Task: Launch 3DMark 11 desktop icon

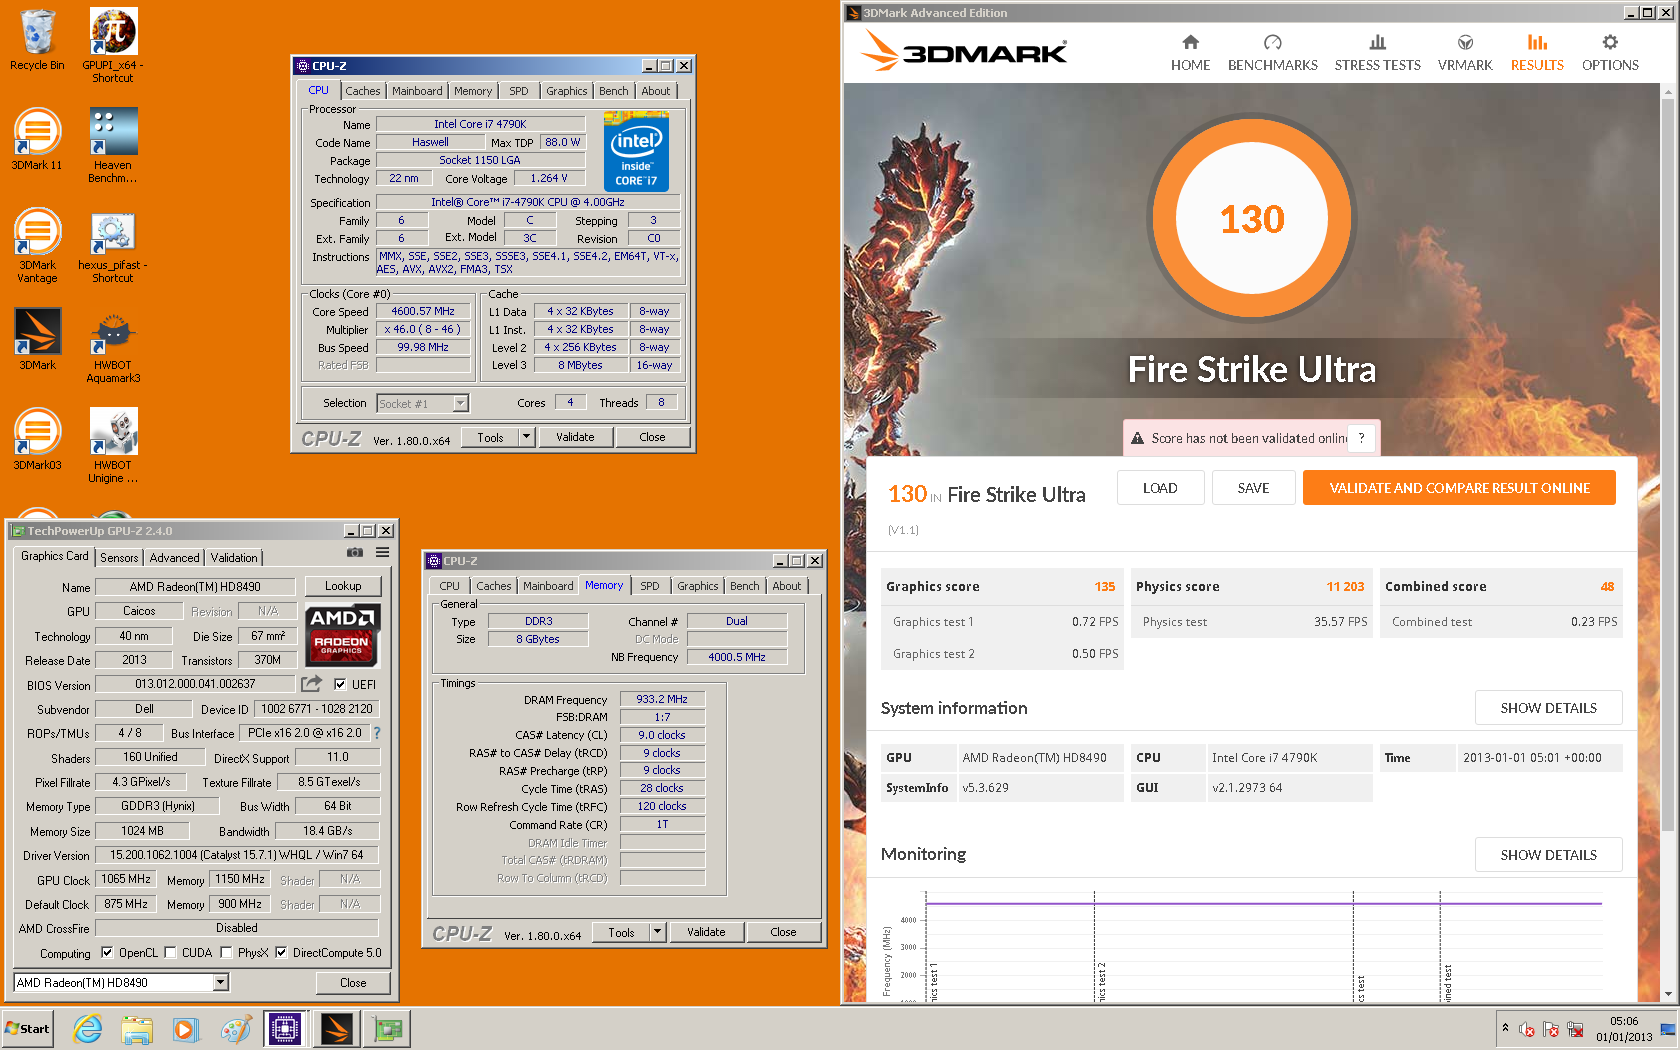Action: pyautogui.click(x=37, y=140)
